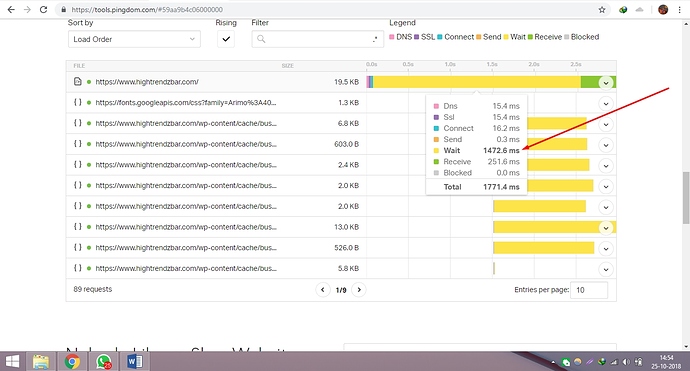Click the magnifier icon in Filter field
This screenshot has width=690, height=371.
coord(261,39)
